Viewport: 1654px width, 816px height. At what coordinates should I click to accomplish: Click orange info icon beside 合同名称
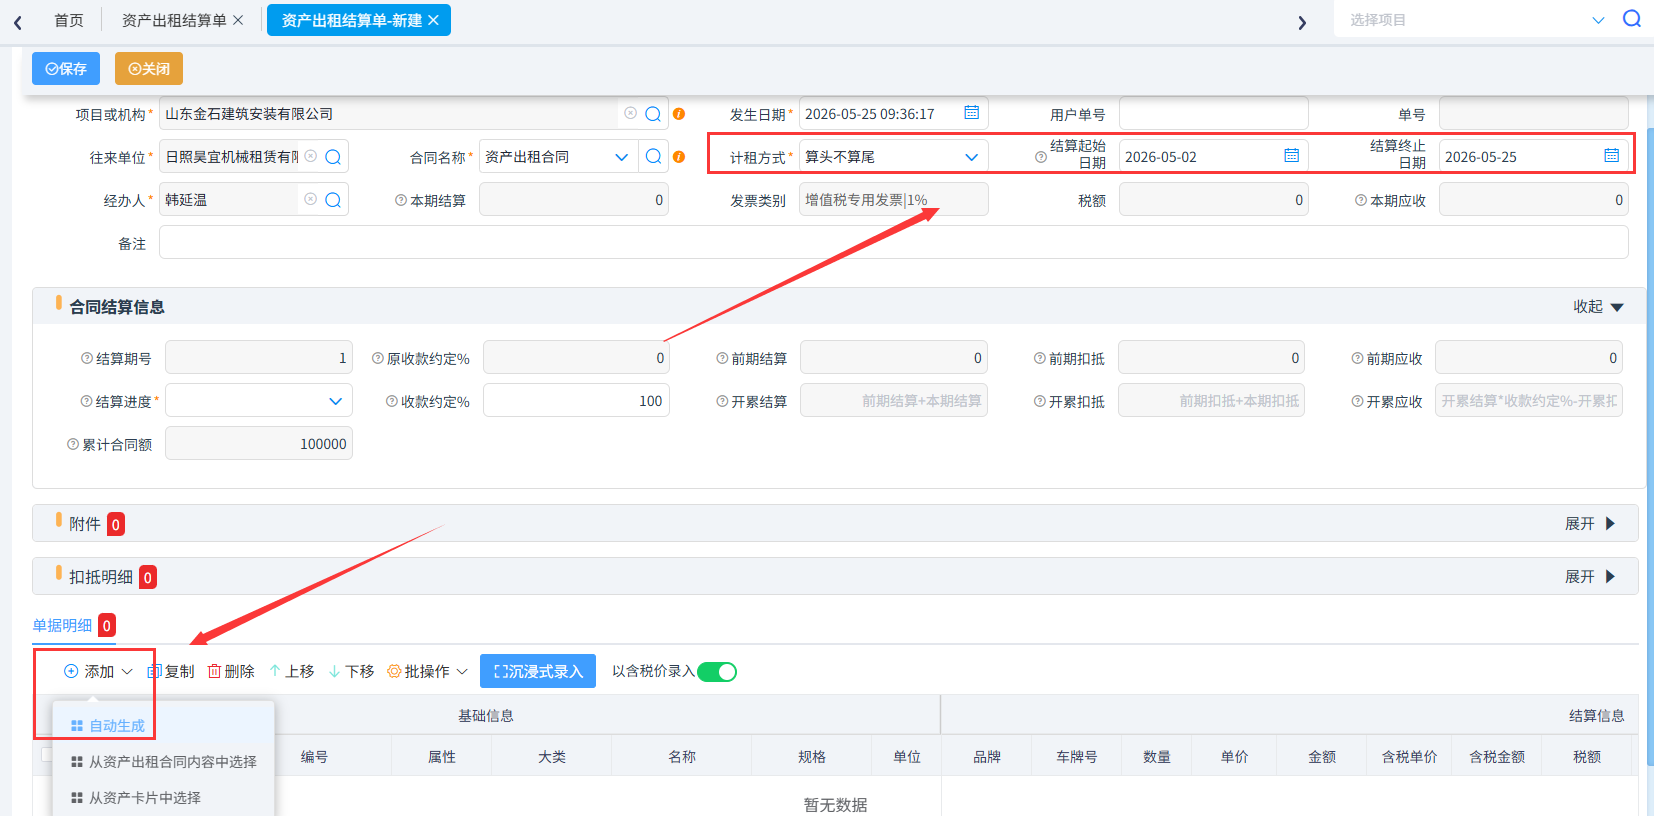click(x=679, y=157)
